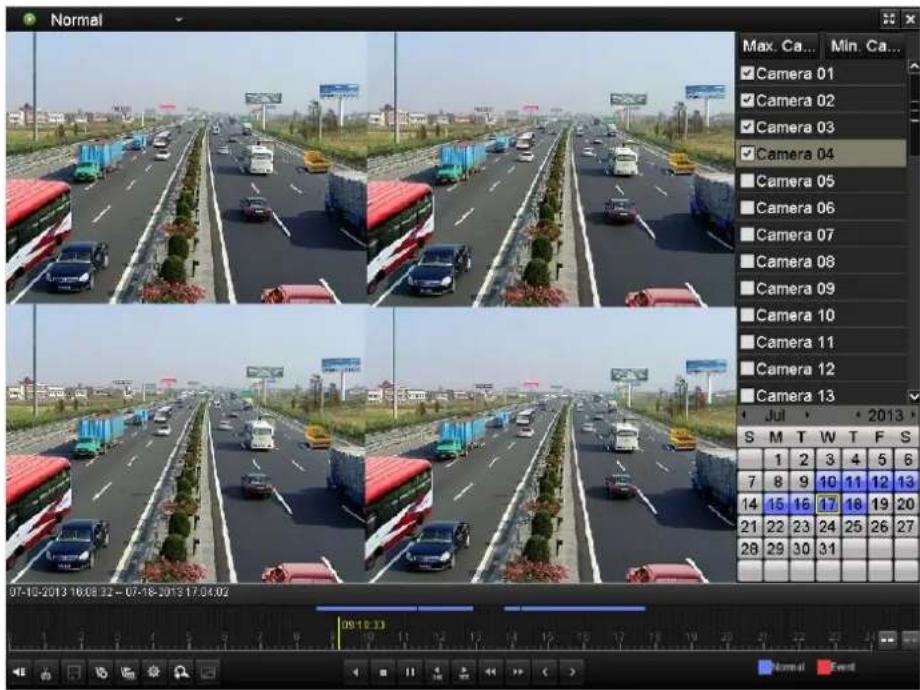Activate the digital zoom magnifier icon
Screen dimensions: 920x690
coord(181,672)
